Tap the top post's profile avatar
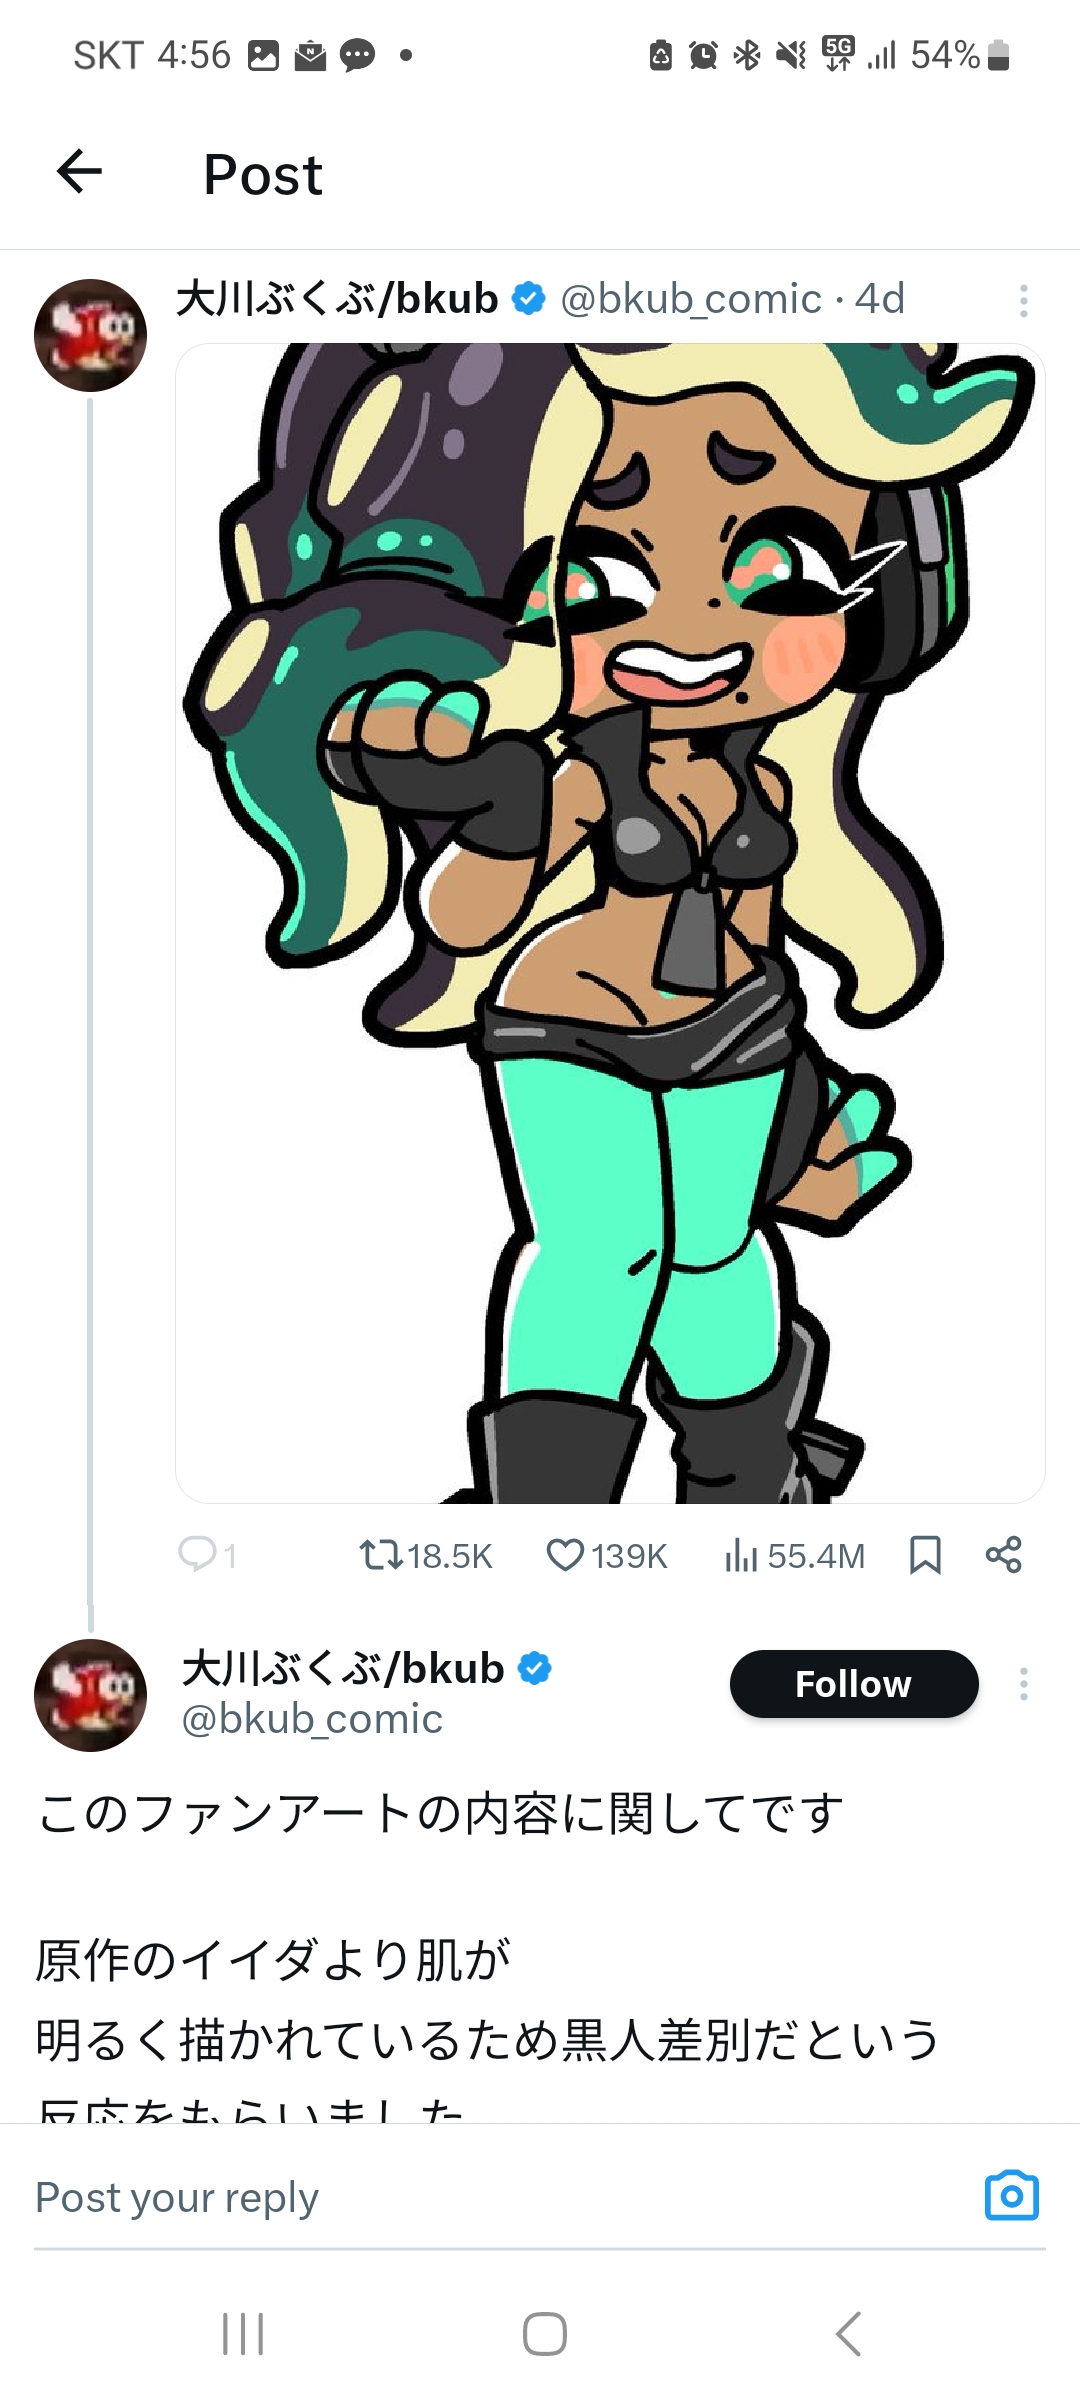The height and width of the screenshot is (2400, 1080). click(90, 335)
